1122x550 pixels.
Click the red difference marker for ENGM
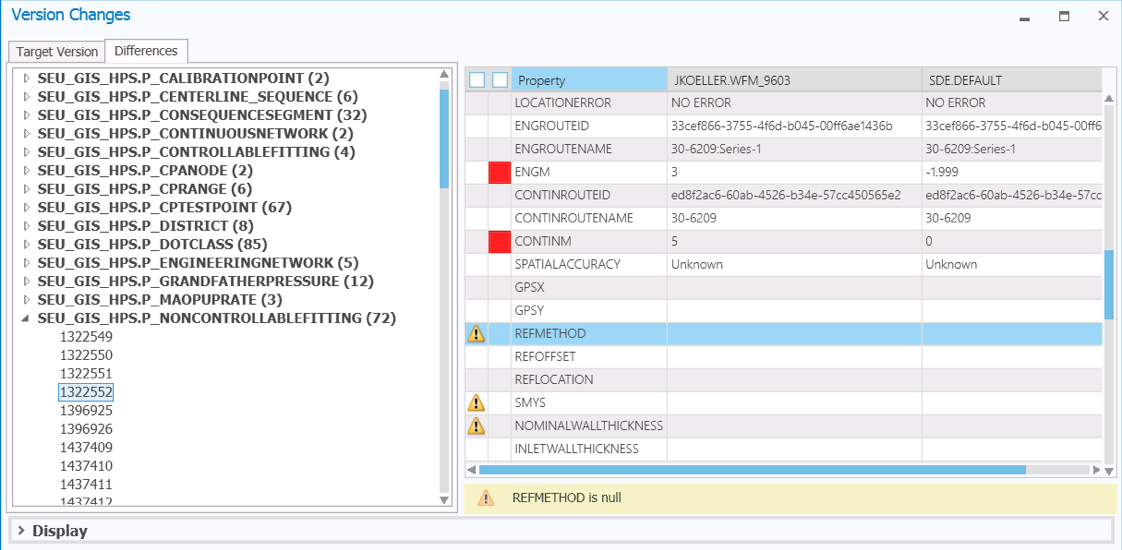pyautogui.click(x=499, y=172)
